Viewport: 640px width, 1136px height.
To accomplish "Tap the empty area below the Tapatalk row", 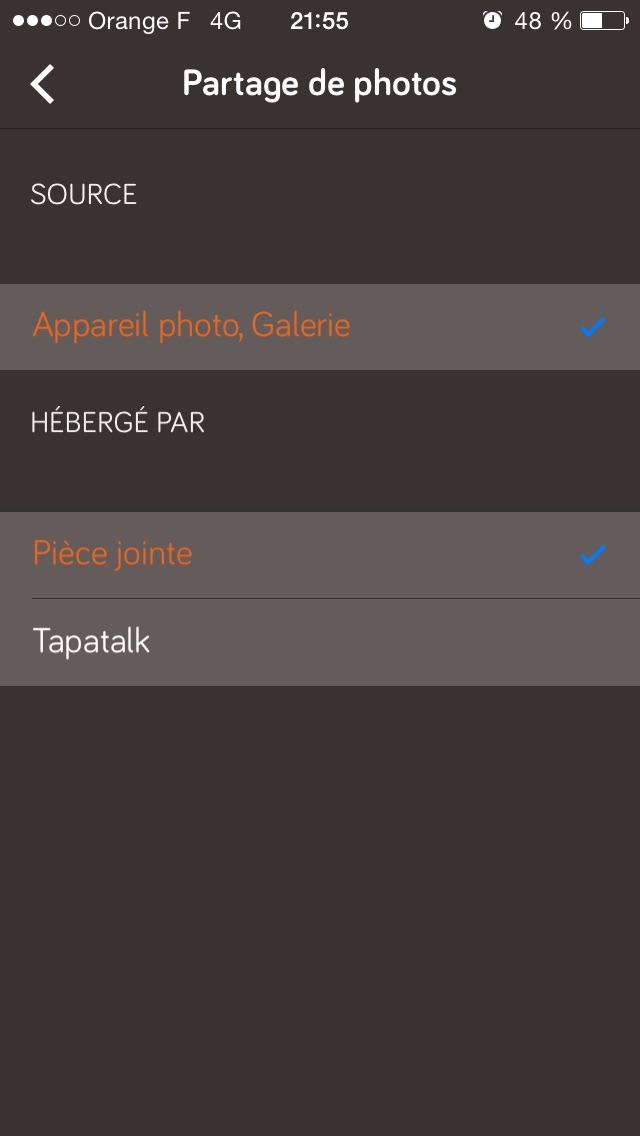I will coord(320,900).
